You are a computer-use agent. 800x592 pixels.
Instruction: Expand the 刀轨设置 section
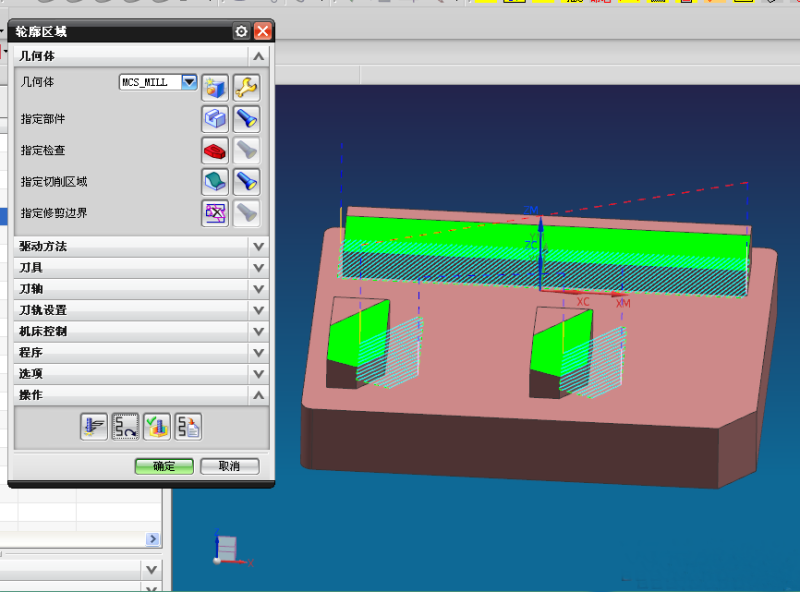coord(258,310)
